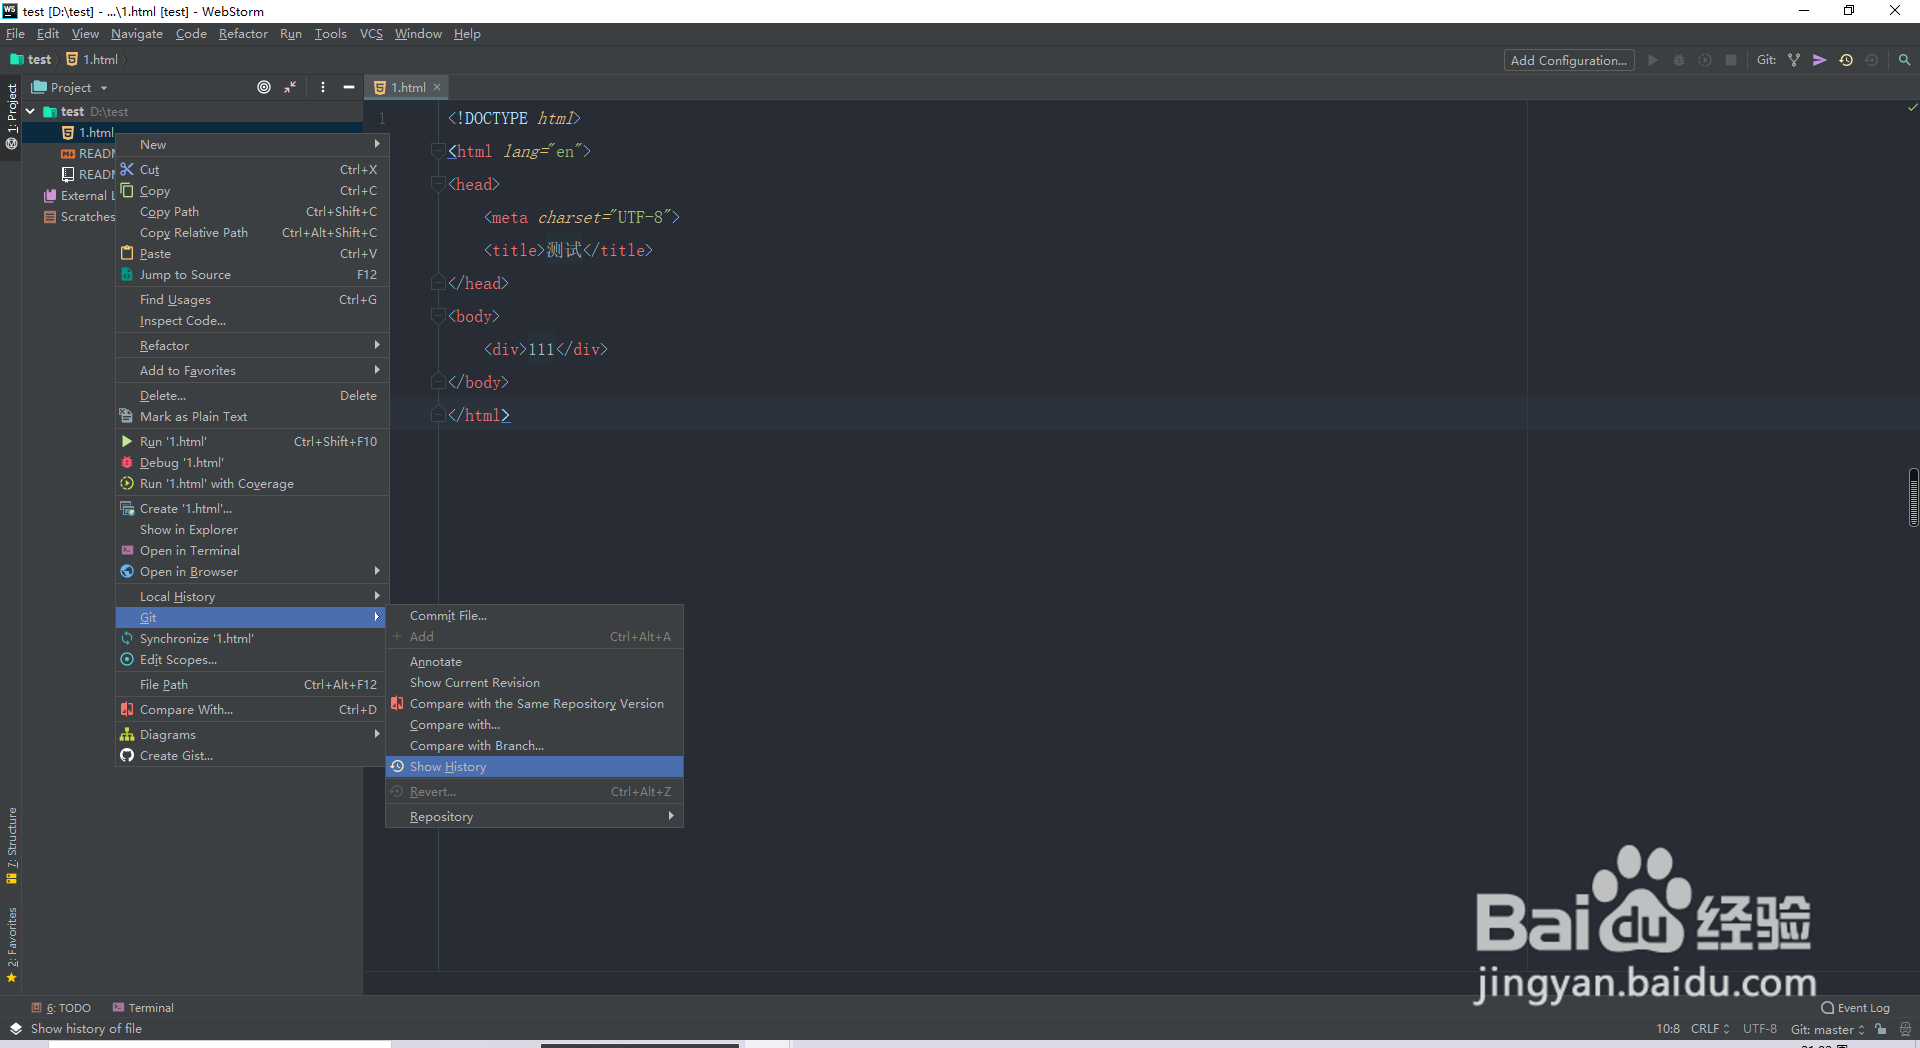
Task: Choose Jump to Source menu entry
Action: click(x=252, y=275)
